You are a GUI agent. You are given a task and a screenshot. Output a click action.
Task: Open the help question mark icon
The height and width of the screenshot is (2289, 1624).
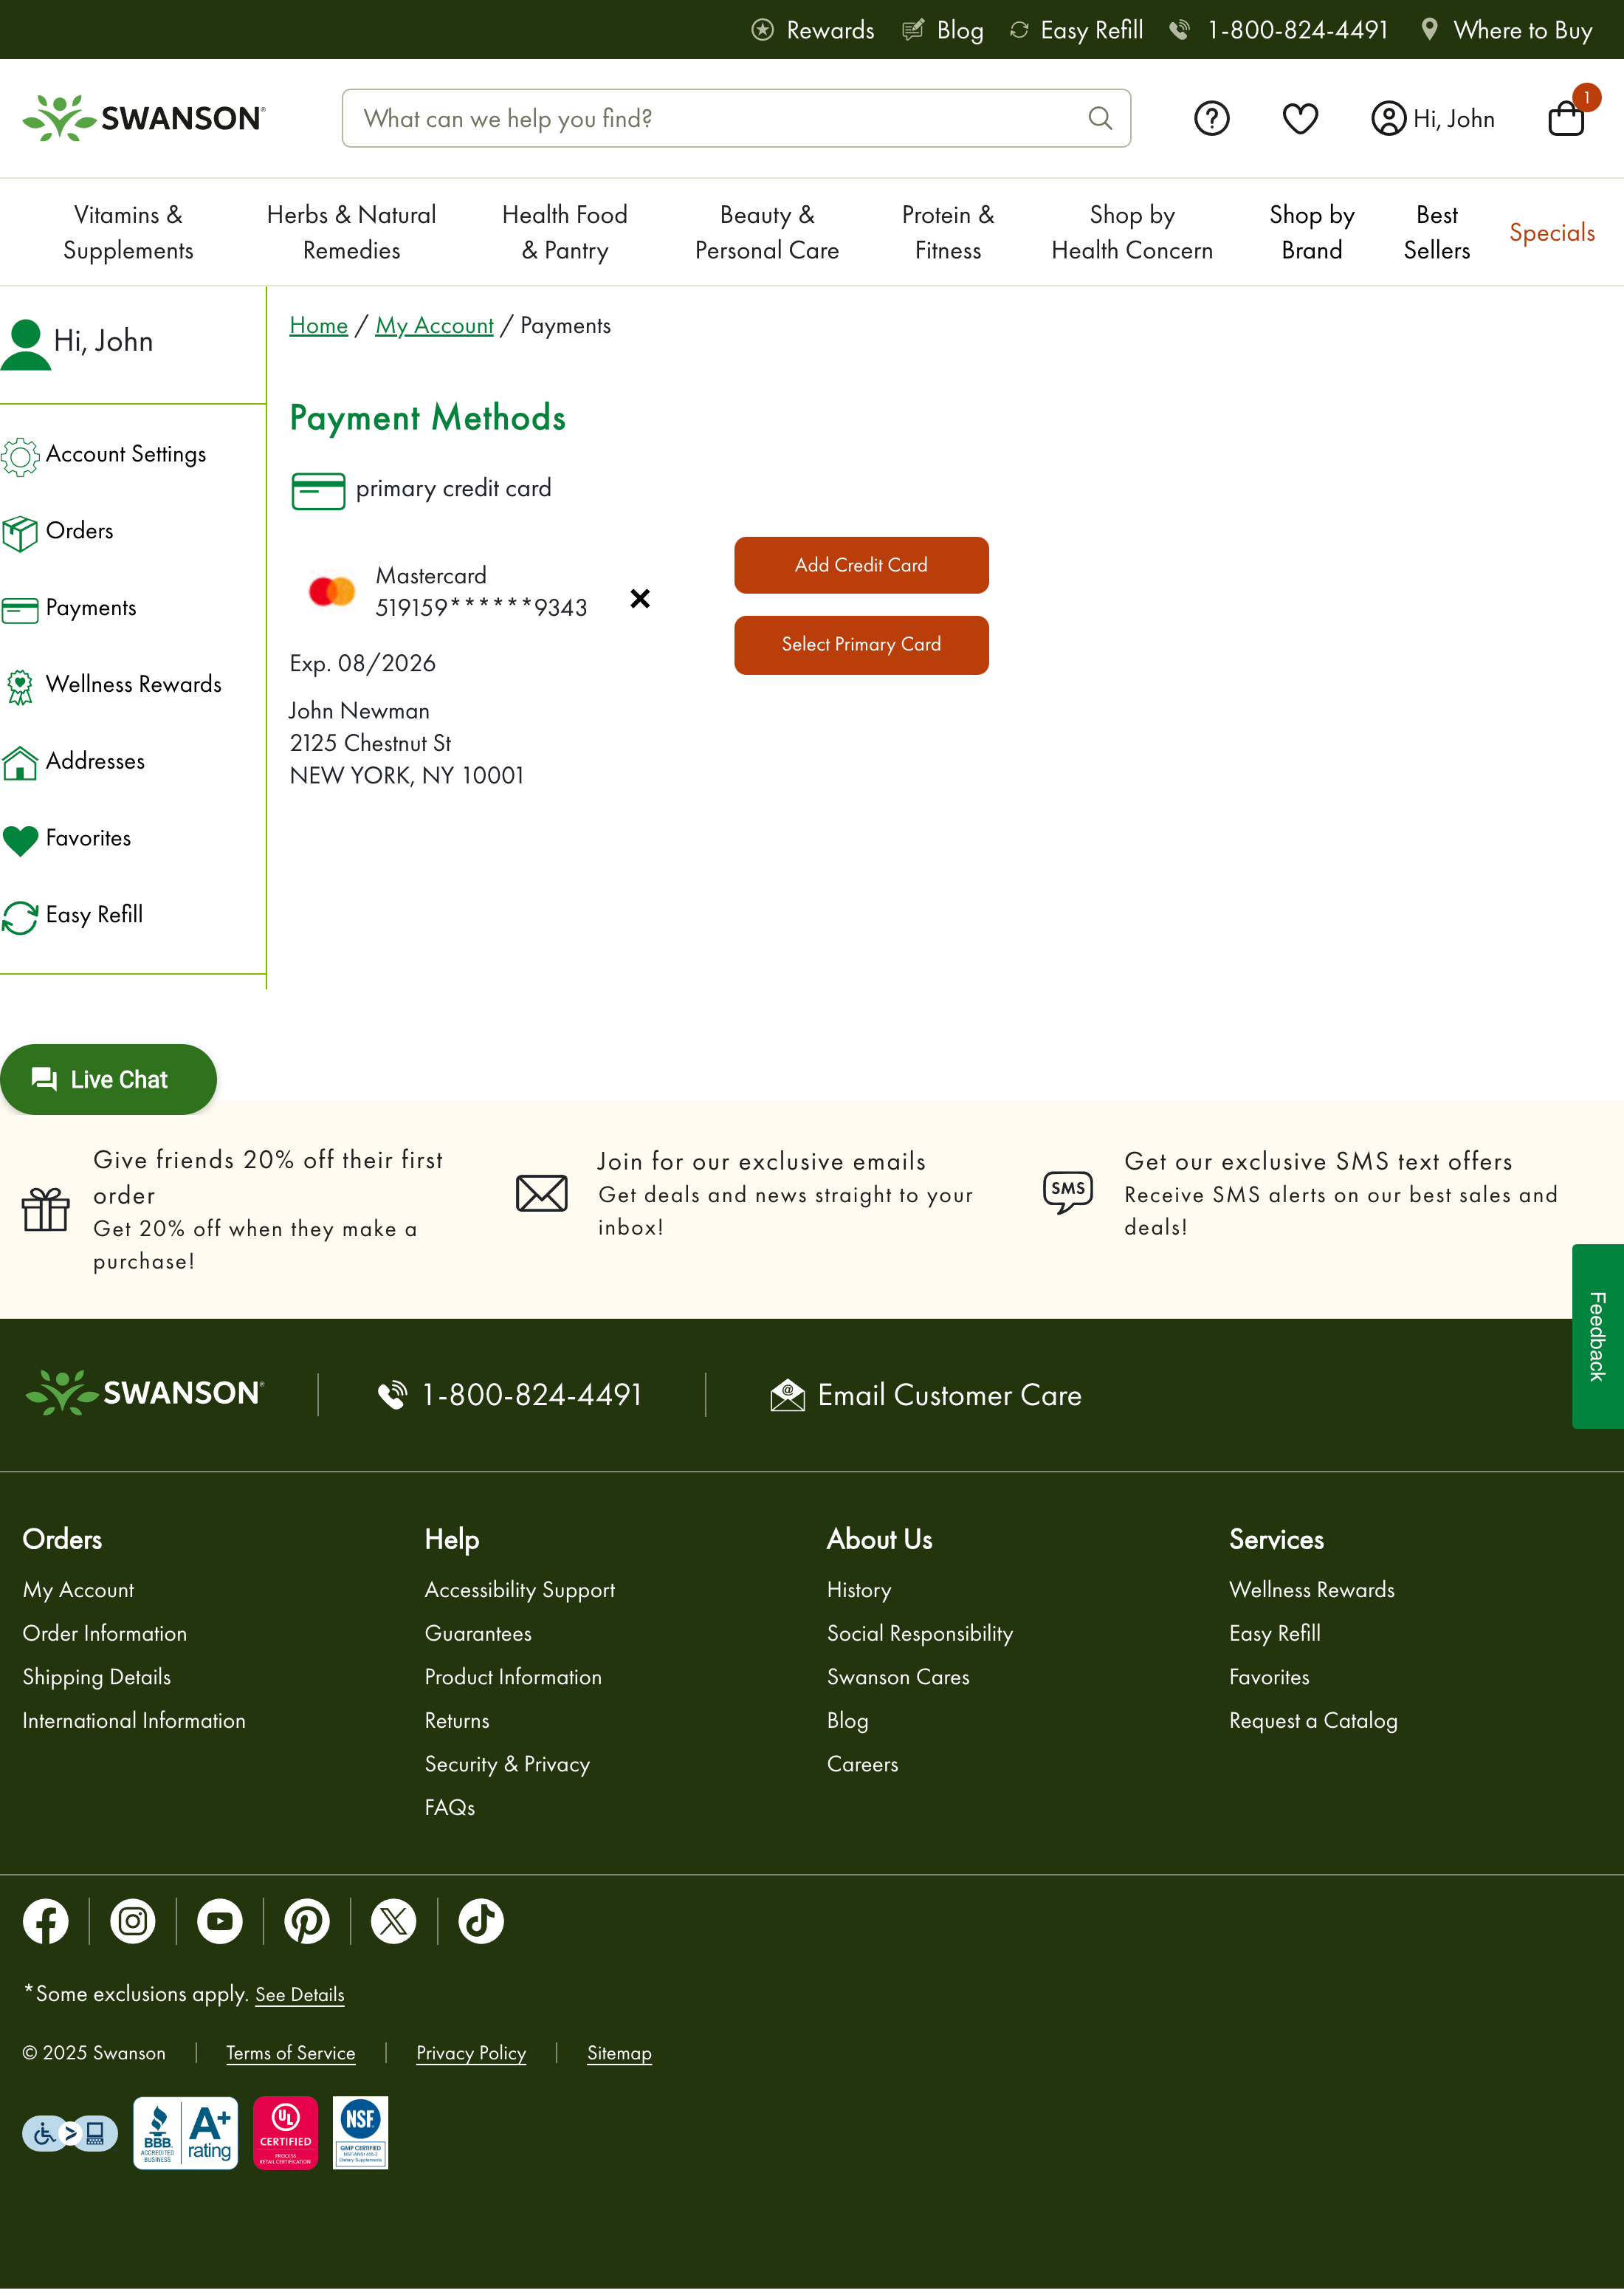point(1212,118)
